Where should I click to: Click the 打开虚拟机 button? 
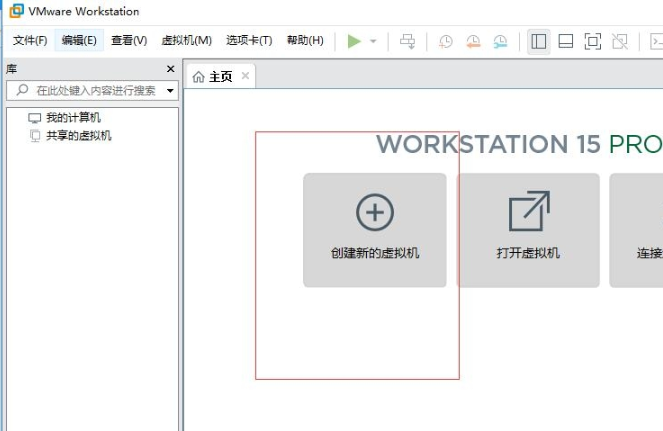(528, 230)
